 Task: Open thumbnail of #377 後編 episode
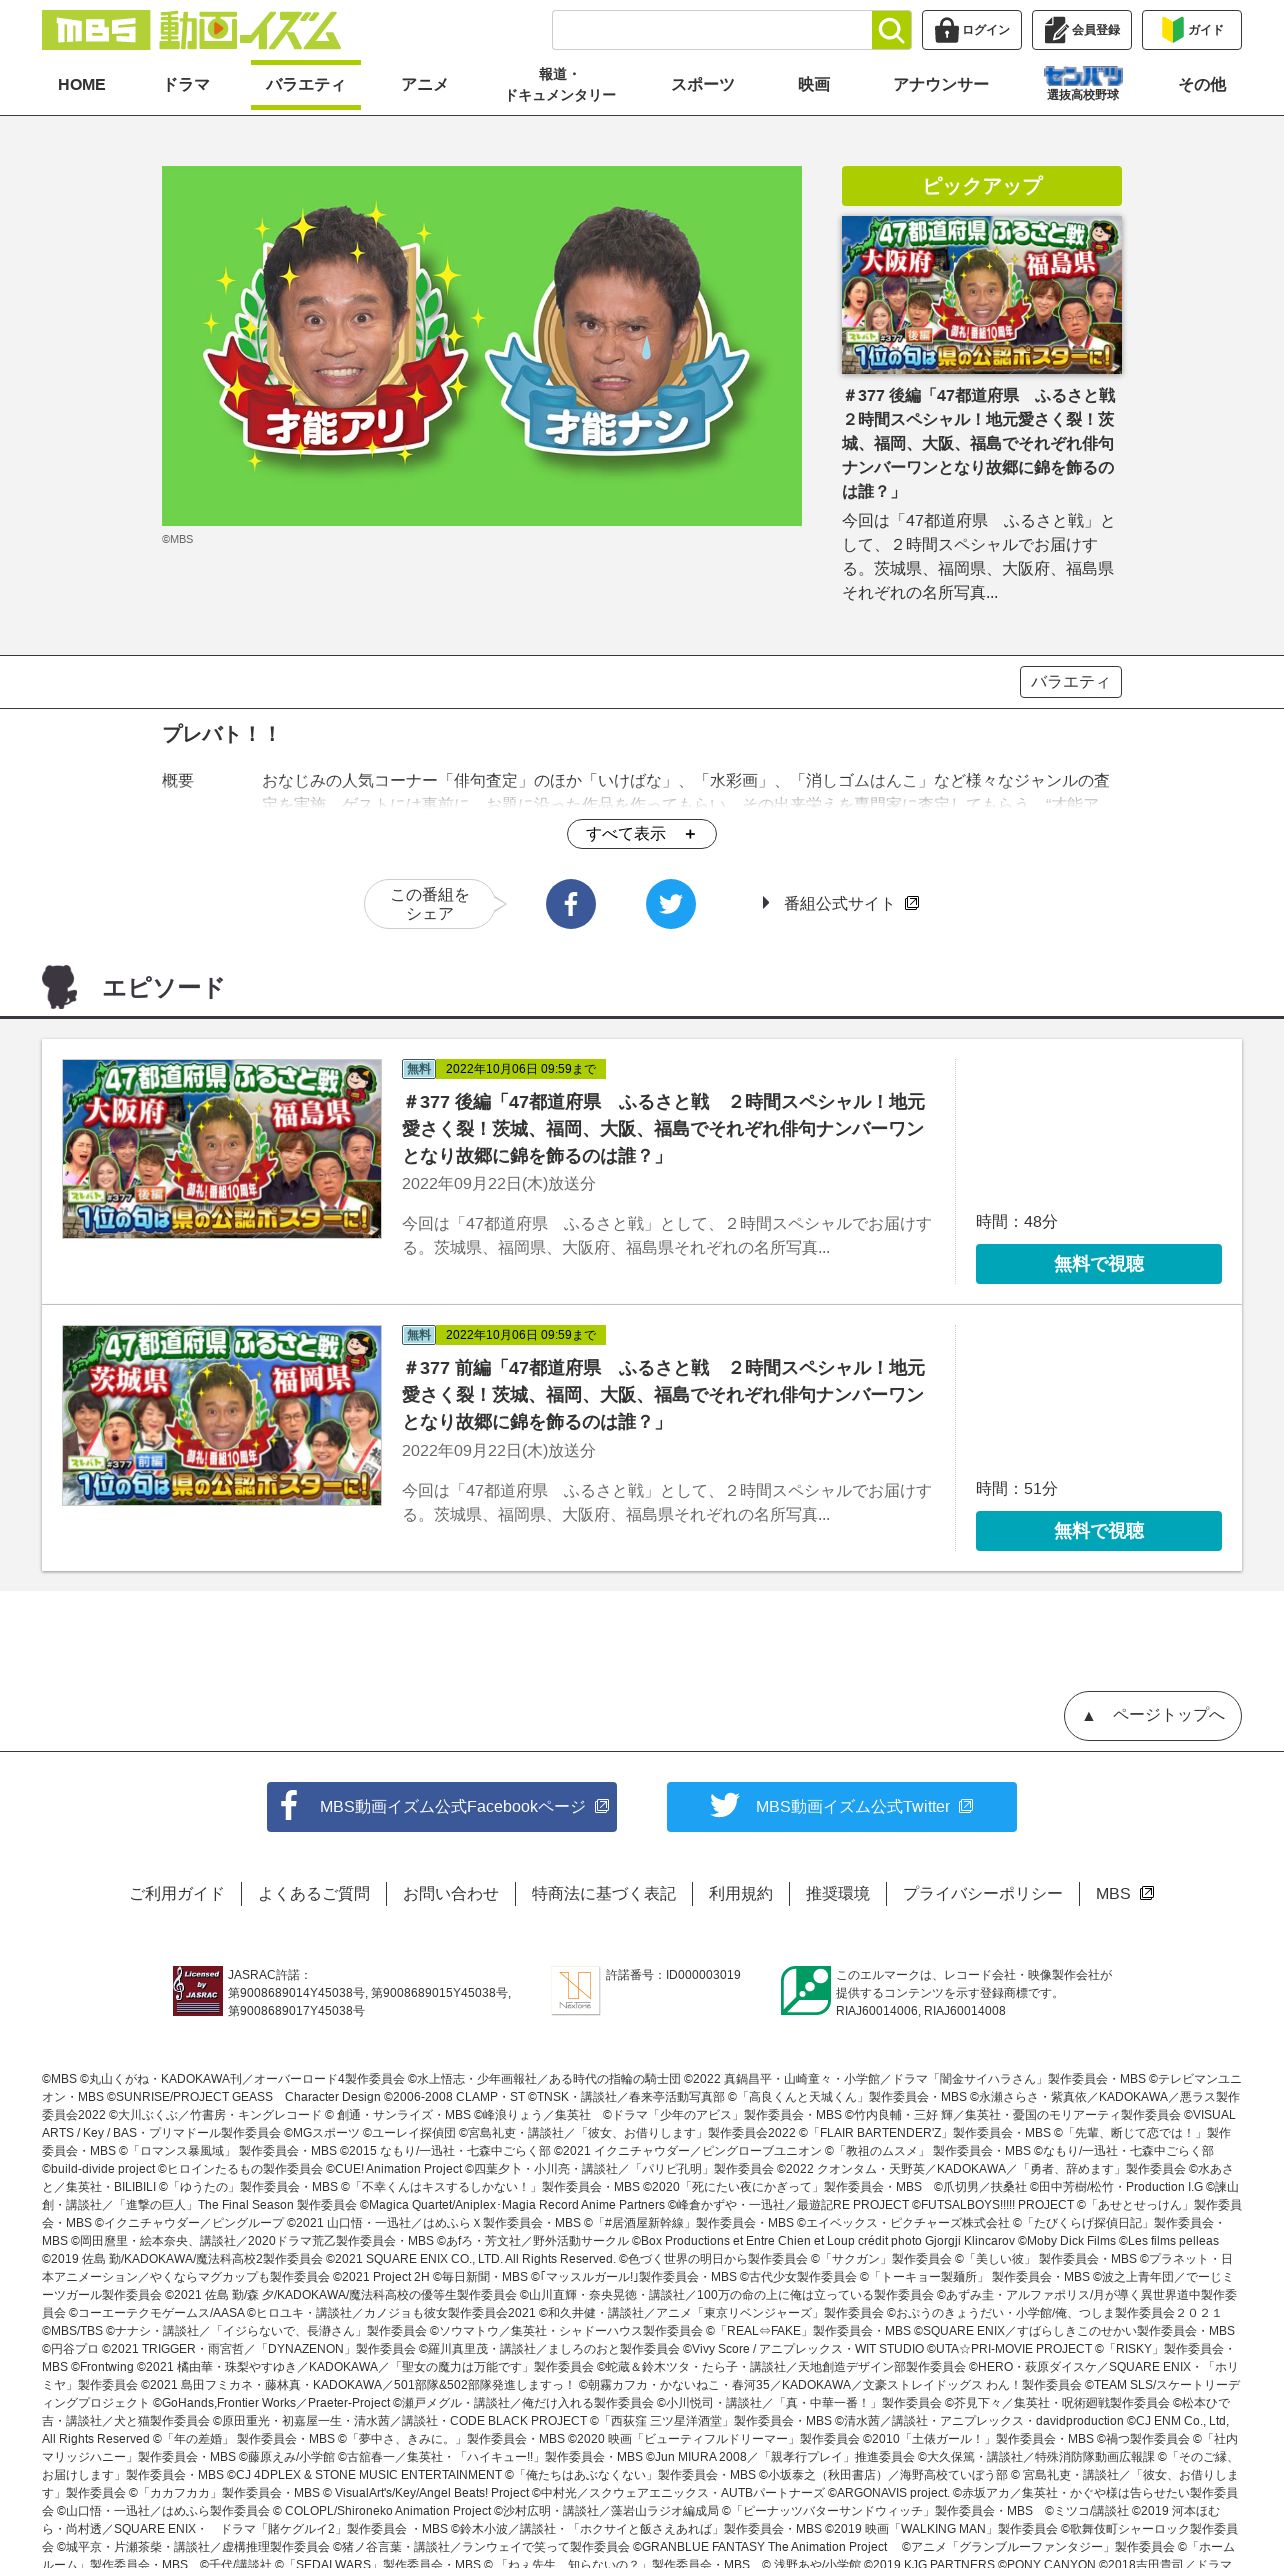(222, 1149)
